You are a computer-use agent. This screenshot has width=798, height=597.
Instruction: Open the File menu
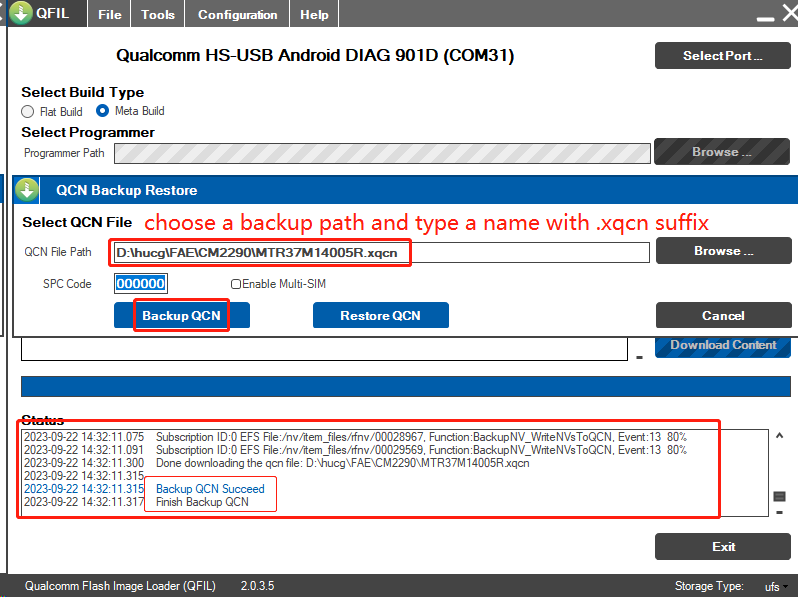(x=110, y=14)
